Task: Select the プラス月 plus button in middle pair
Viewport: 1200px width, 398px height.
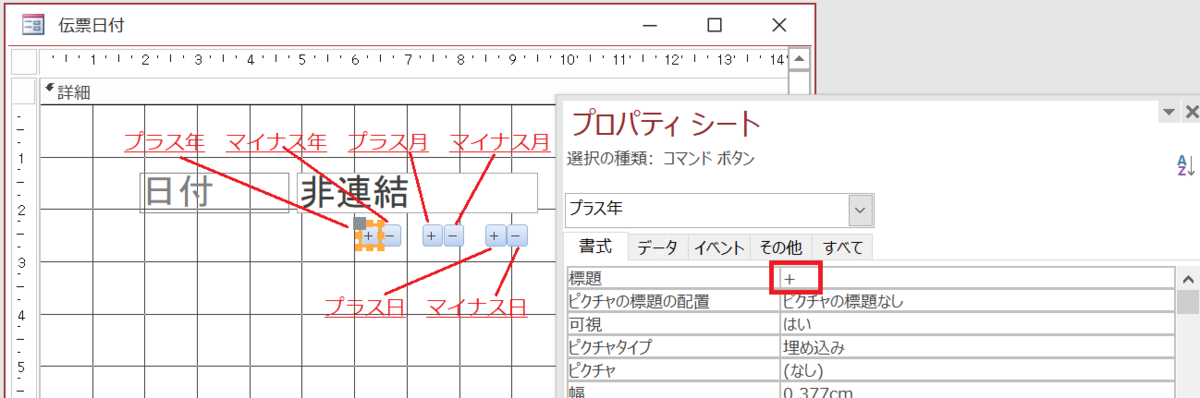Action: pyautogui.click(x=431, y=236)
